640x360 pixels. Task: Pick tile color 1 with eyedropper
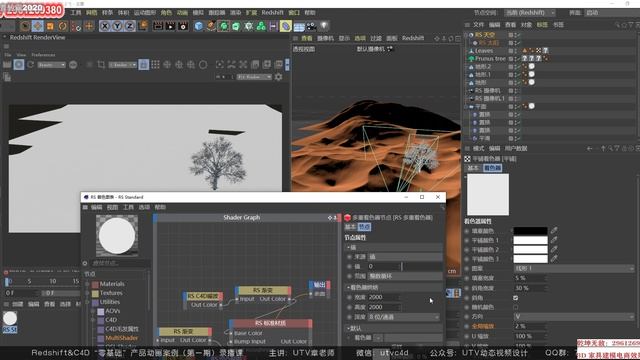click(x=554, y=240)
